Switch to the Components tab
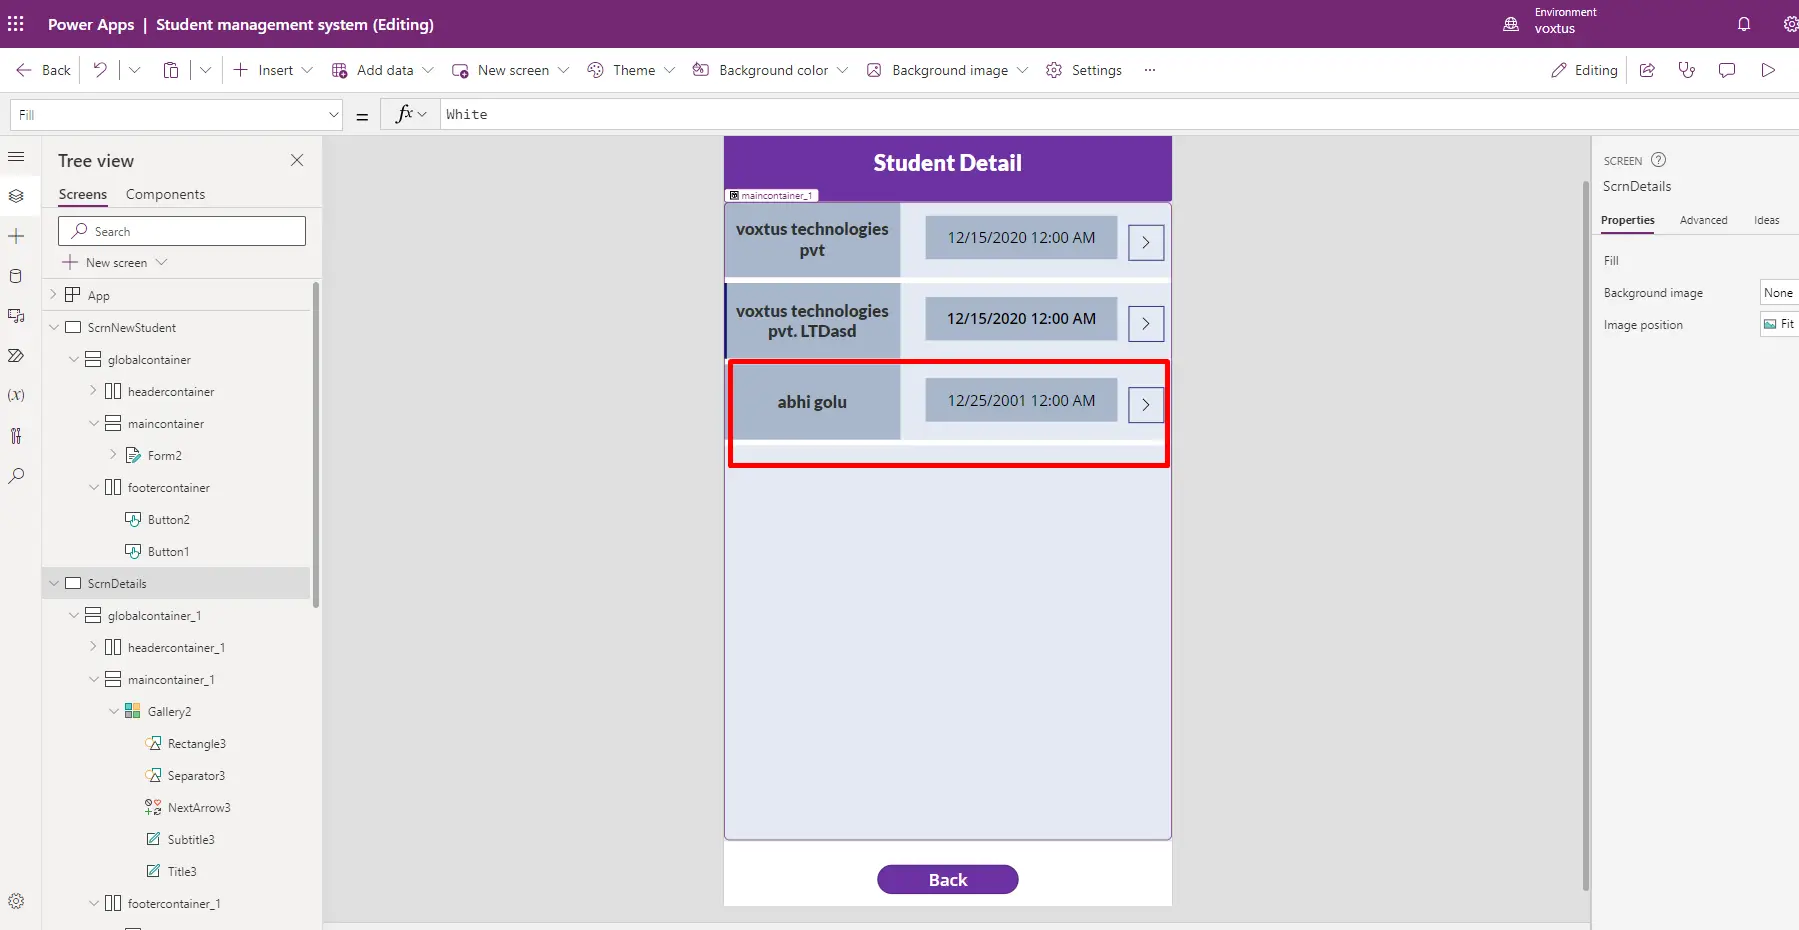1799x930 pixels. point(165,194)
